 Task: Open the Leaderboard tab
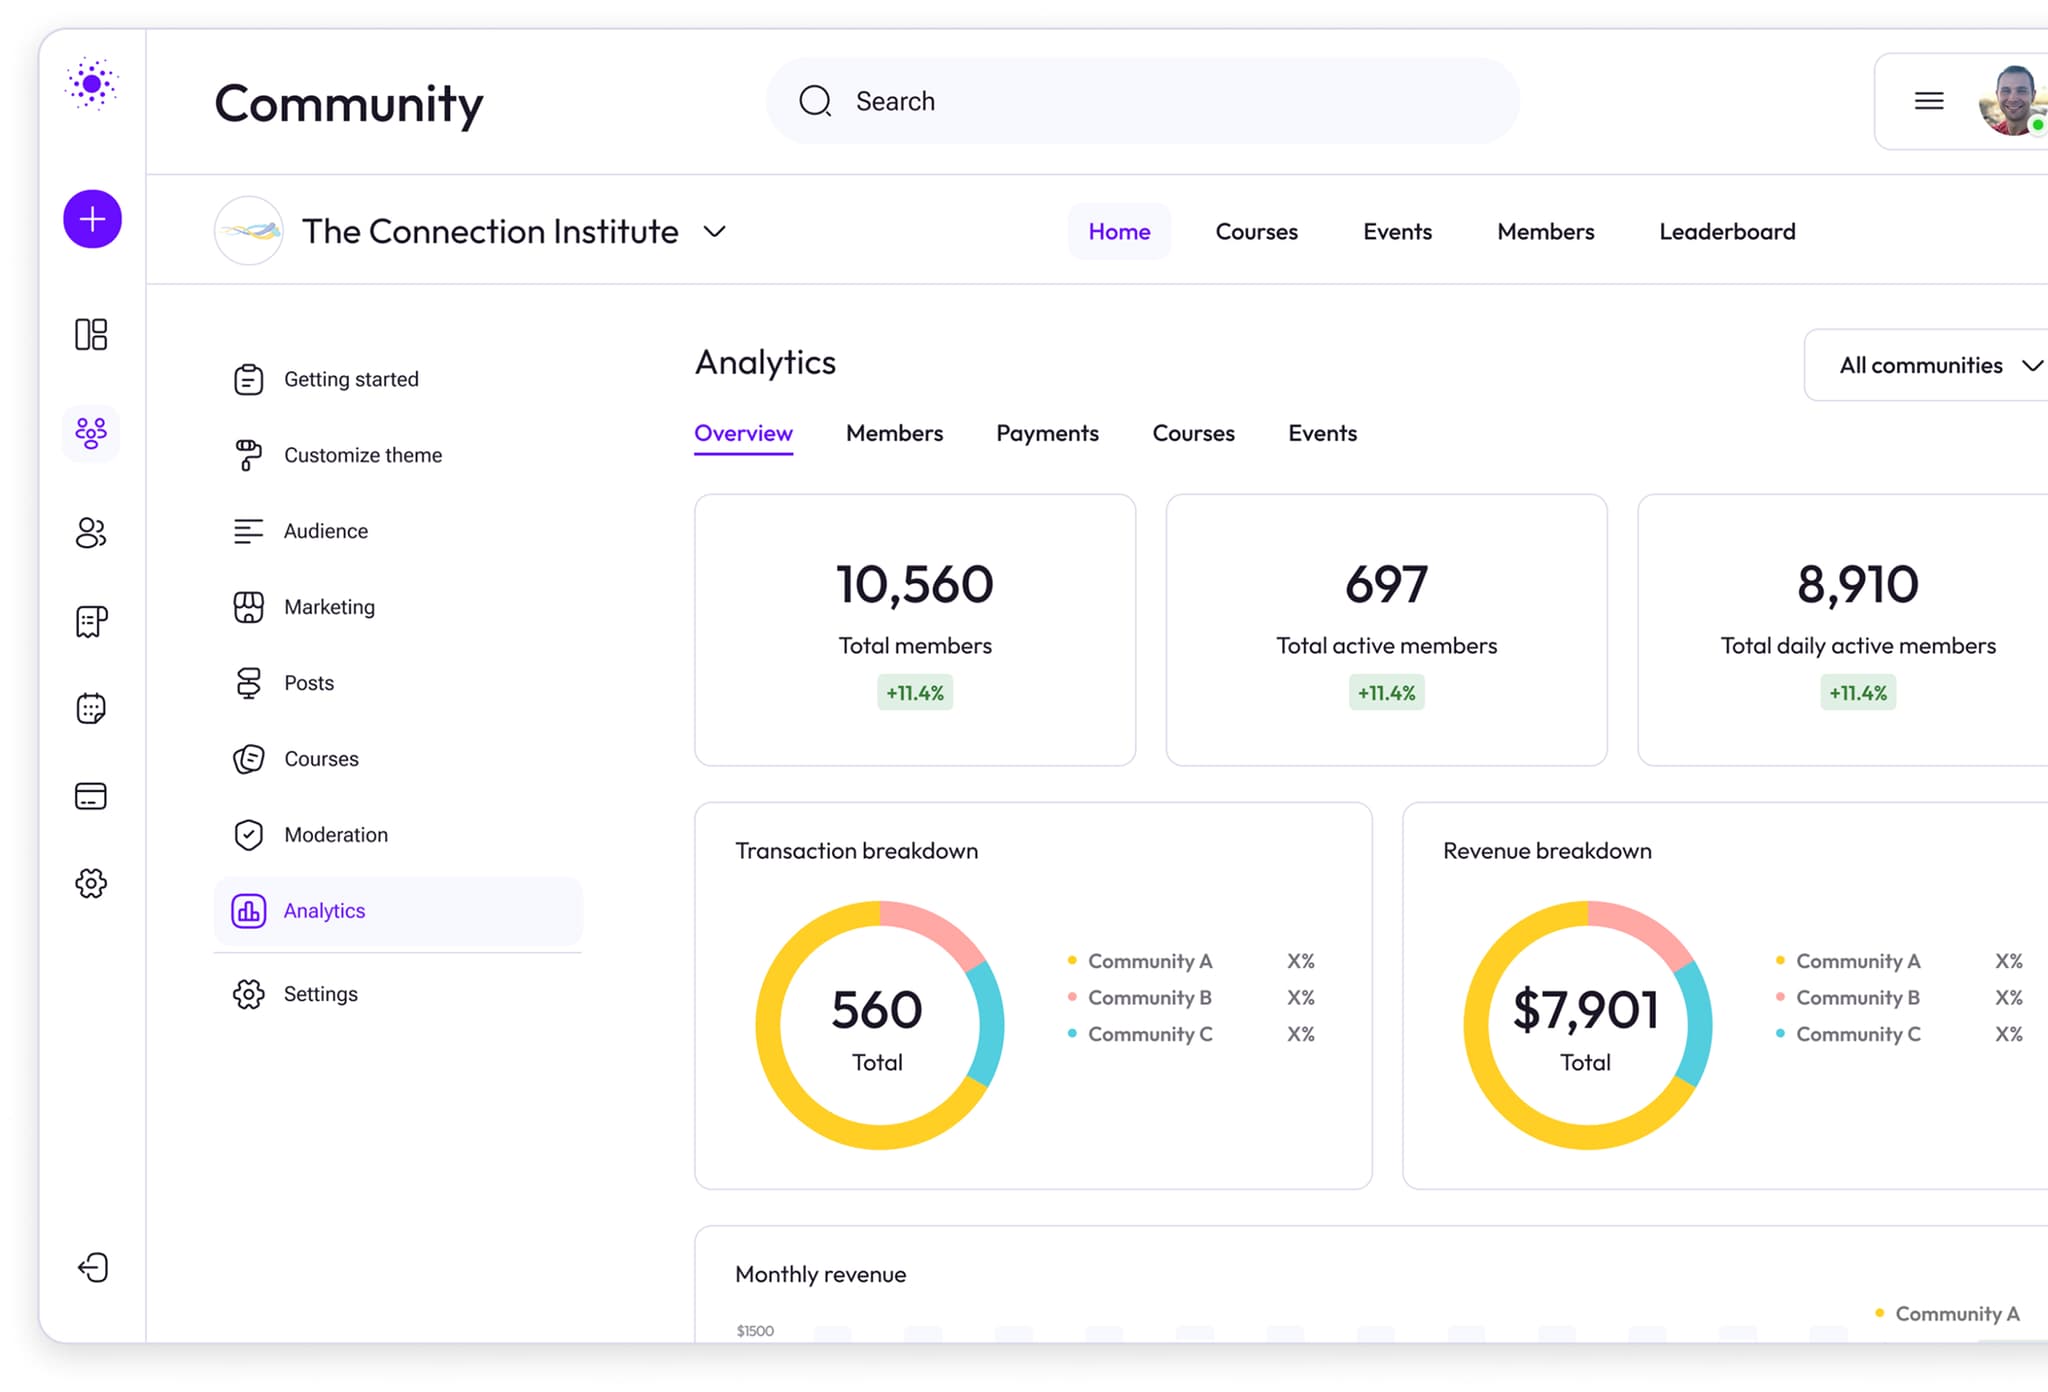click(1727, 232)
